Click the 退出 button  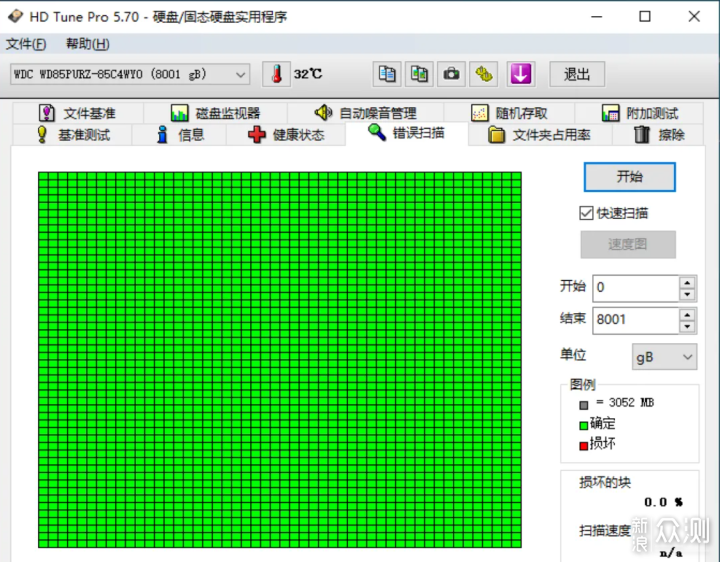coord(577,74)
